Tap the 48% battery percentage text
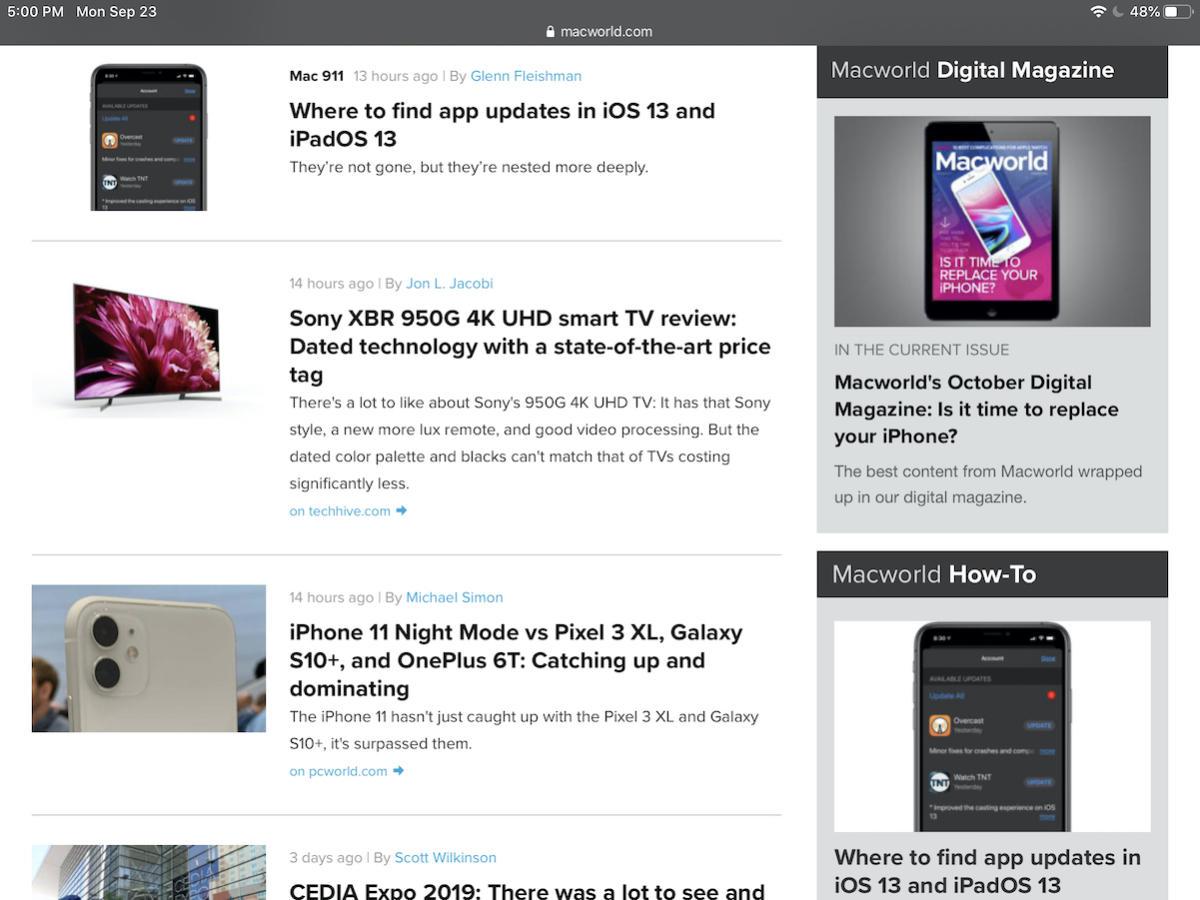This screenshot has width=1200, height=900. point(1145,12)
